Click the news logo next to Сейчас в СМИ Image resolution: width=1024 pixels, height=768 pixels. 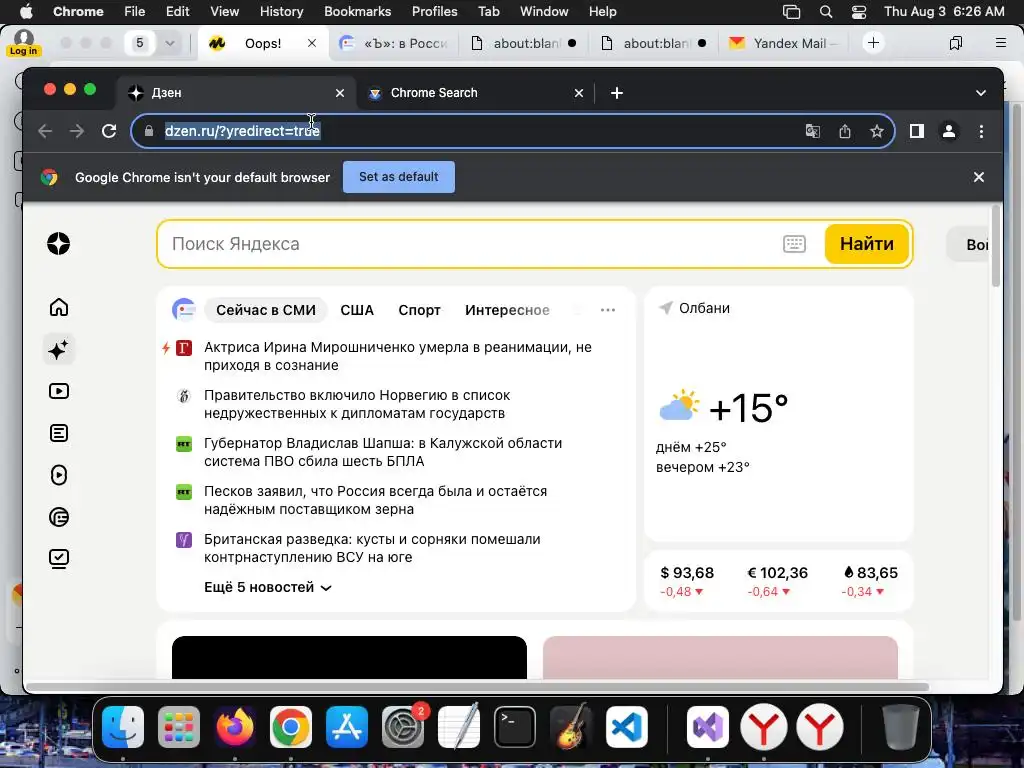[x=184, y=310]
